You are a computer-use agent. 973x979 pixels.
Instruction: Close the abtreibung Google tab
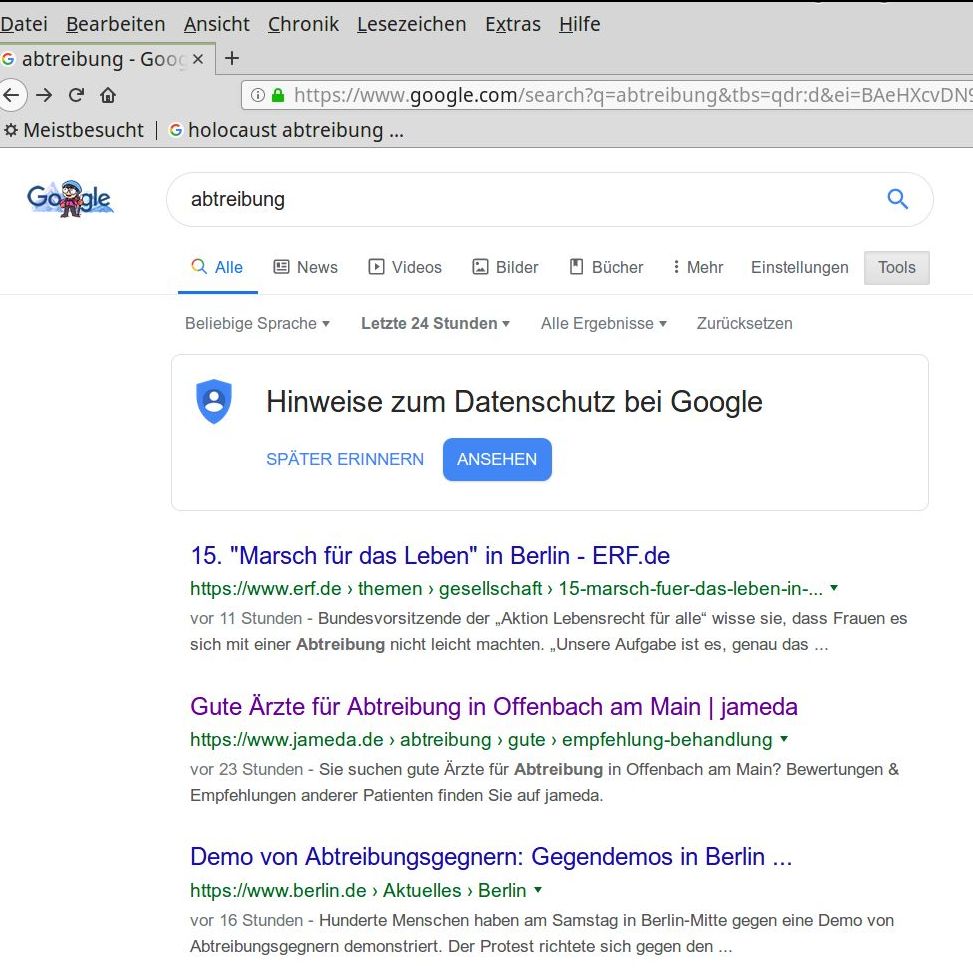click(198, 59)
